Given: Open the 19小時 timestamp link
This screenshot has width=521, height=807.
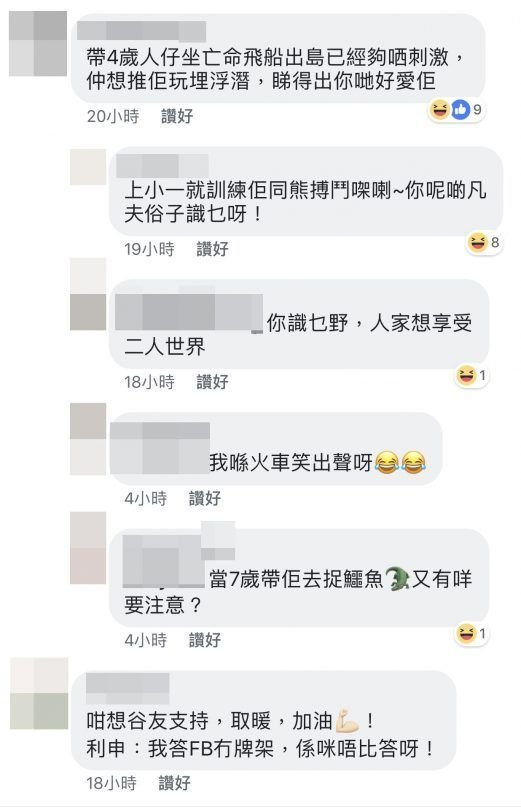Looking at the screenshot, I should [149, 249].
